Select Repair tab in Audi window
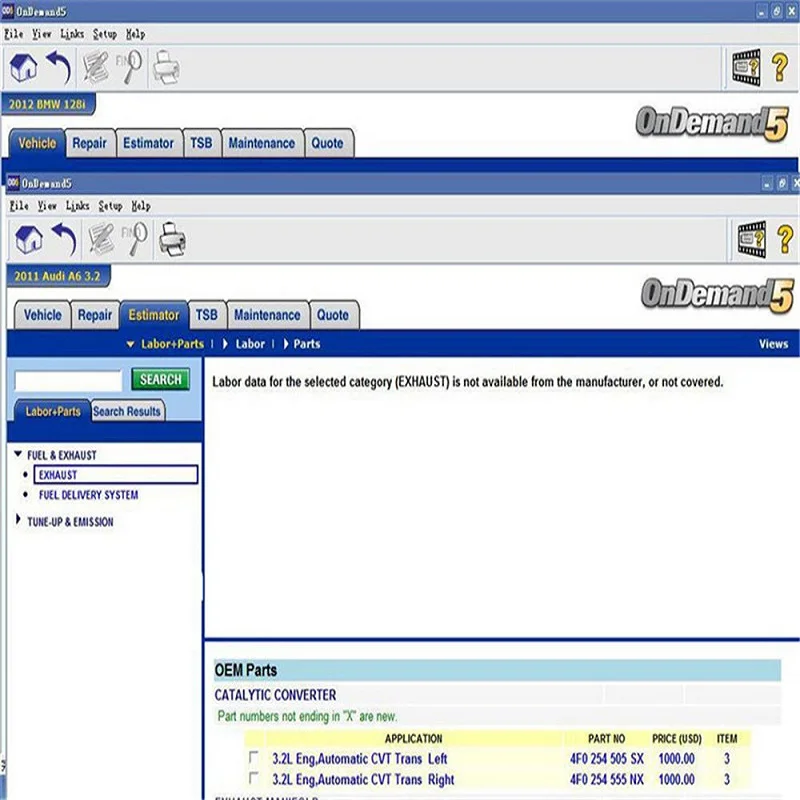 pyautogui.click(x=95, y=315)
